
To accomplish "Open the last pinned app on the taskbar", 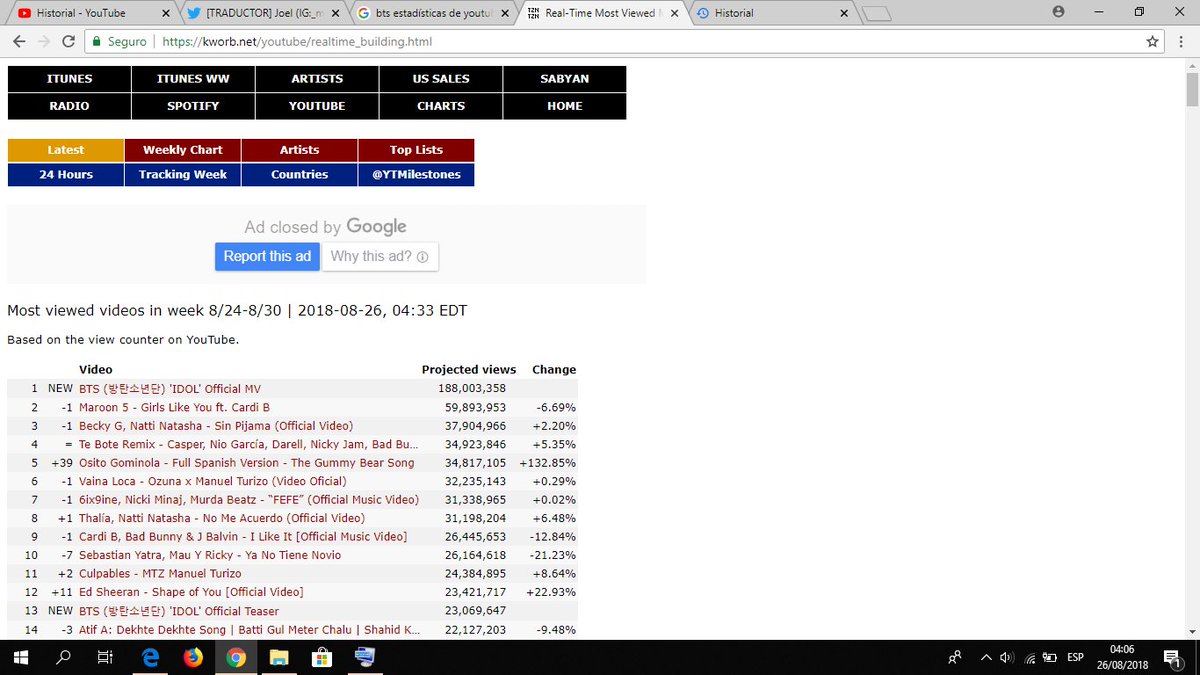I will [x=365, y=657].
